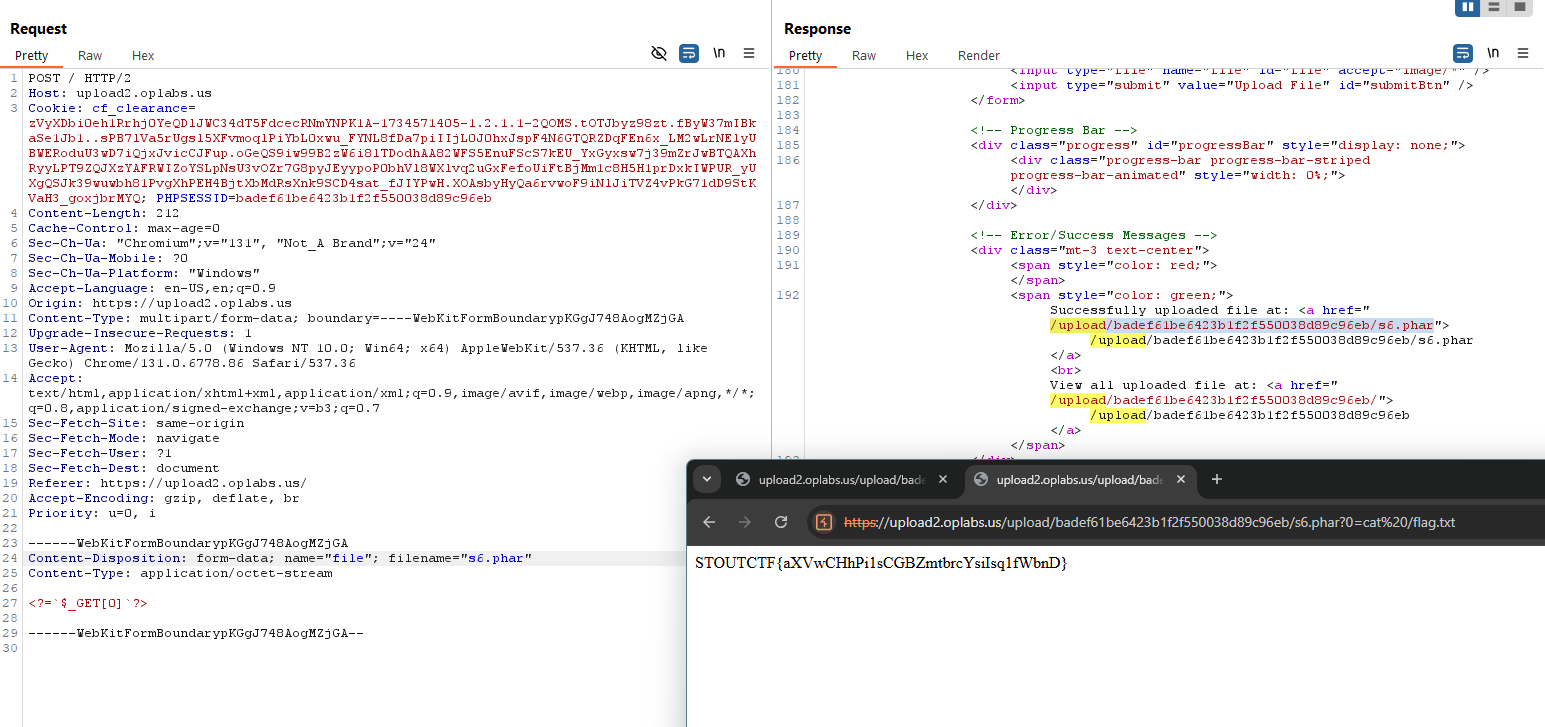Switch Request panel to Pretty tab
The image size is (1545, 727).
point(31,56)
